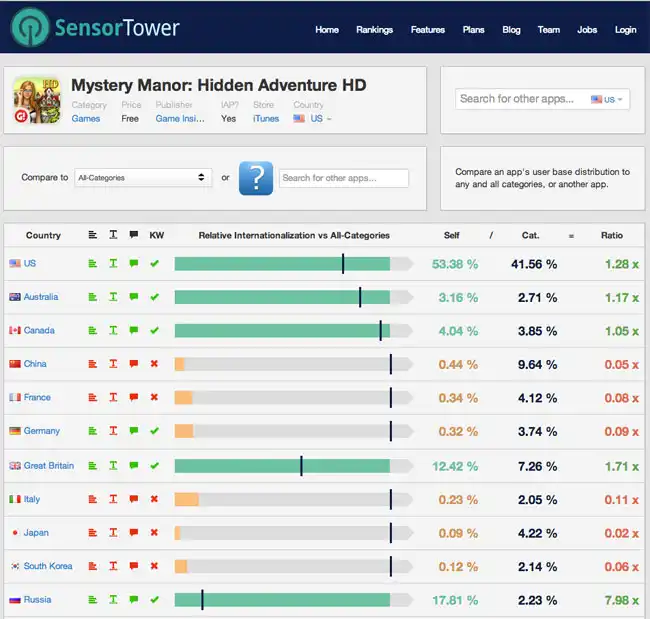Open the Game Insi... publisher link
The image size is (650, 619).
point(180,119)
